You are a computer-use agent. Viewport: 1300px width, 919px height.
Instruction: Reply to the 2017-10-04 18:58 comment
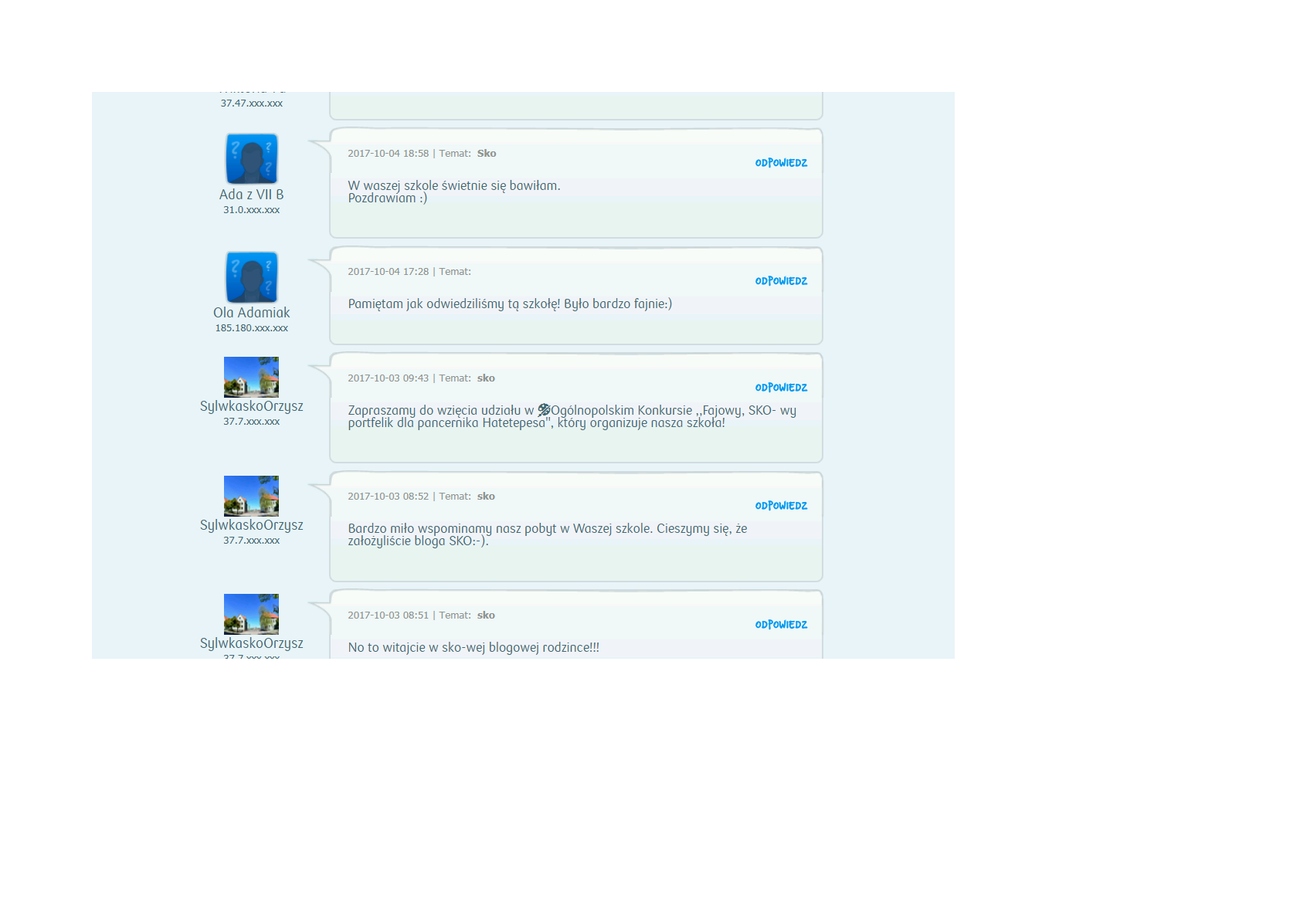click(781, 163)
